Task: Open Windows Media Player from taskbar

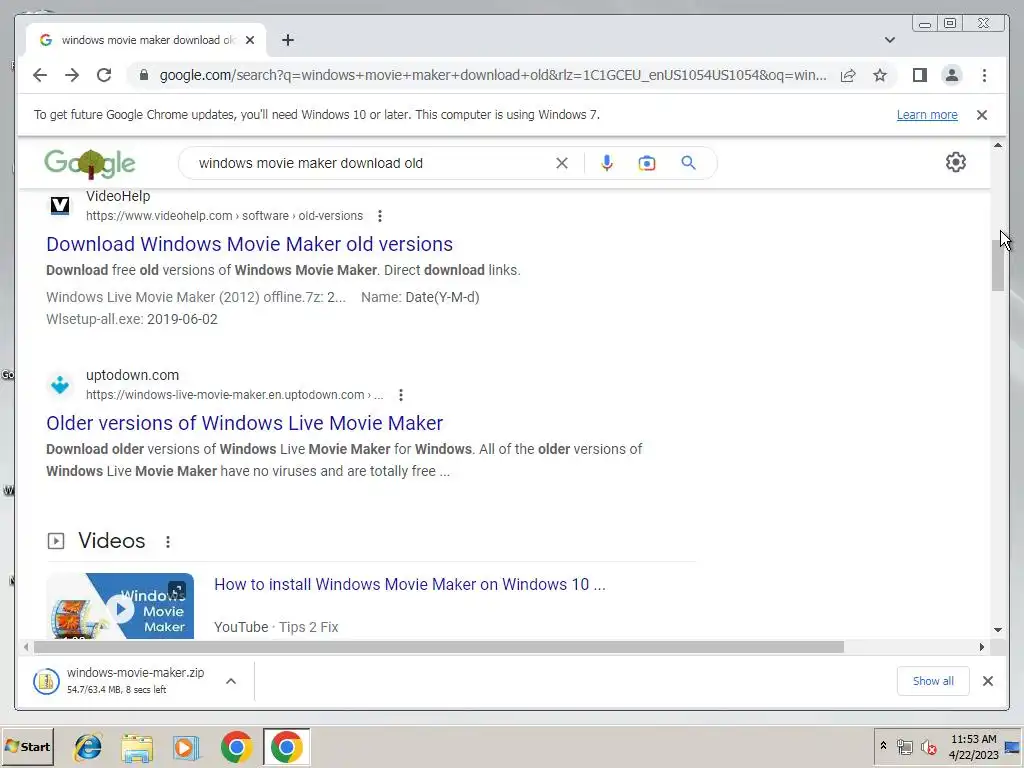Action: [x=186, y=747]
